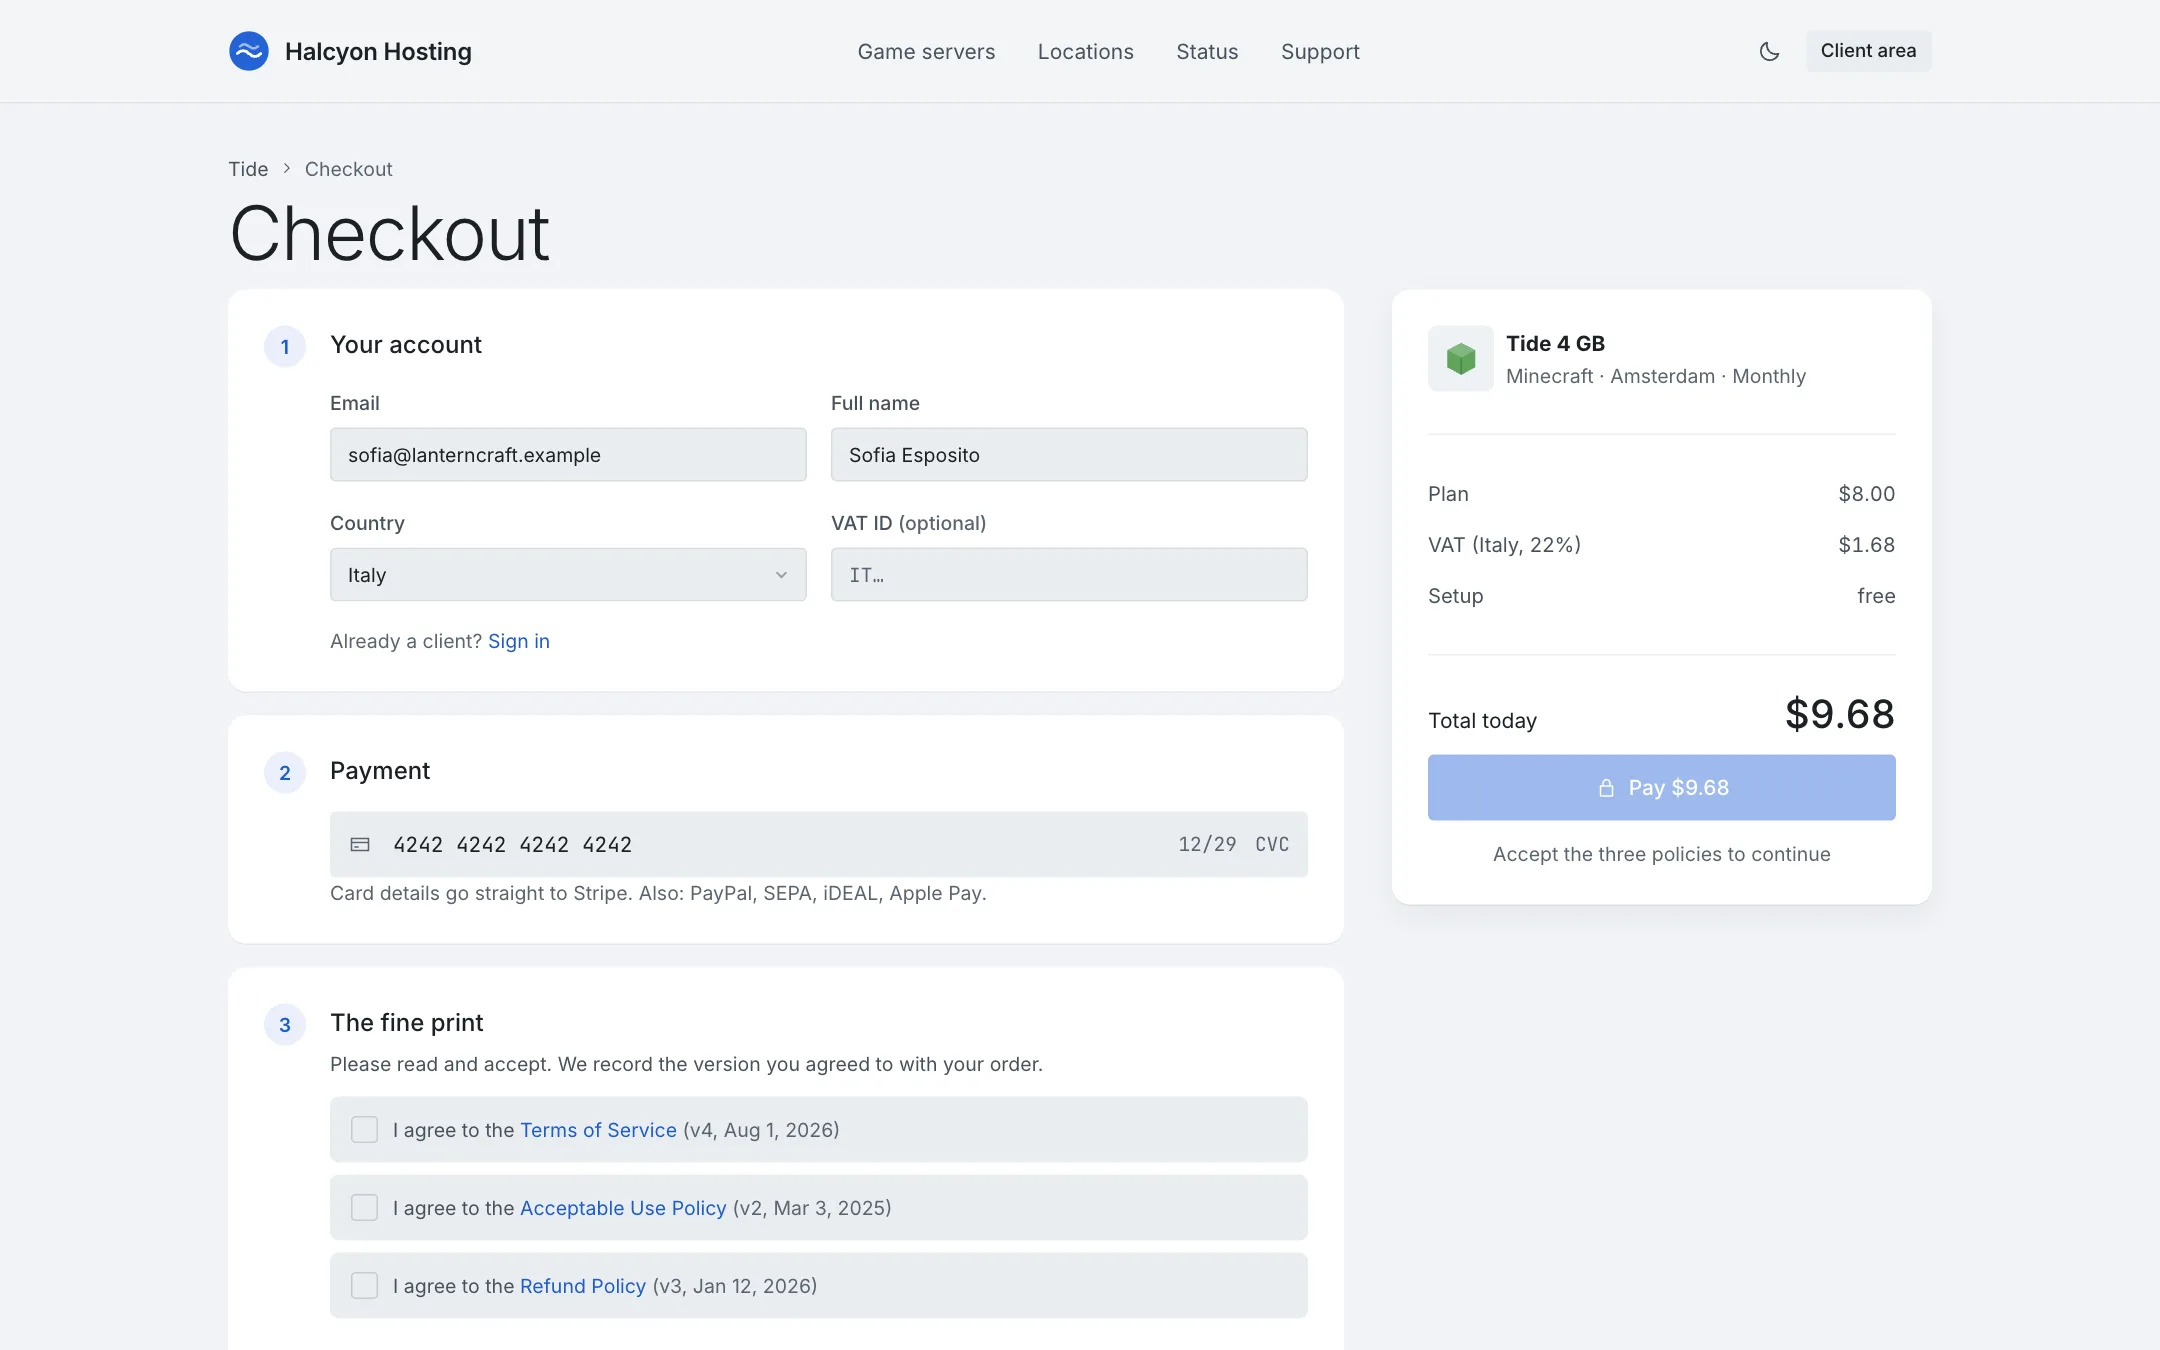This screenshot has height=1350, width=2160.
Task: Click the CVC card field
Action: coord(1272,845)
